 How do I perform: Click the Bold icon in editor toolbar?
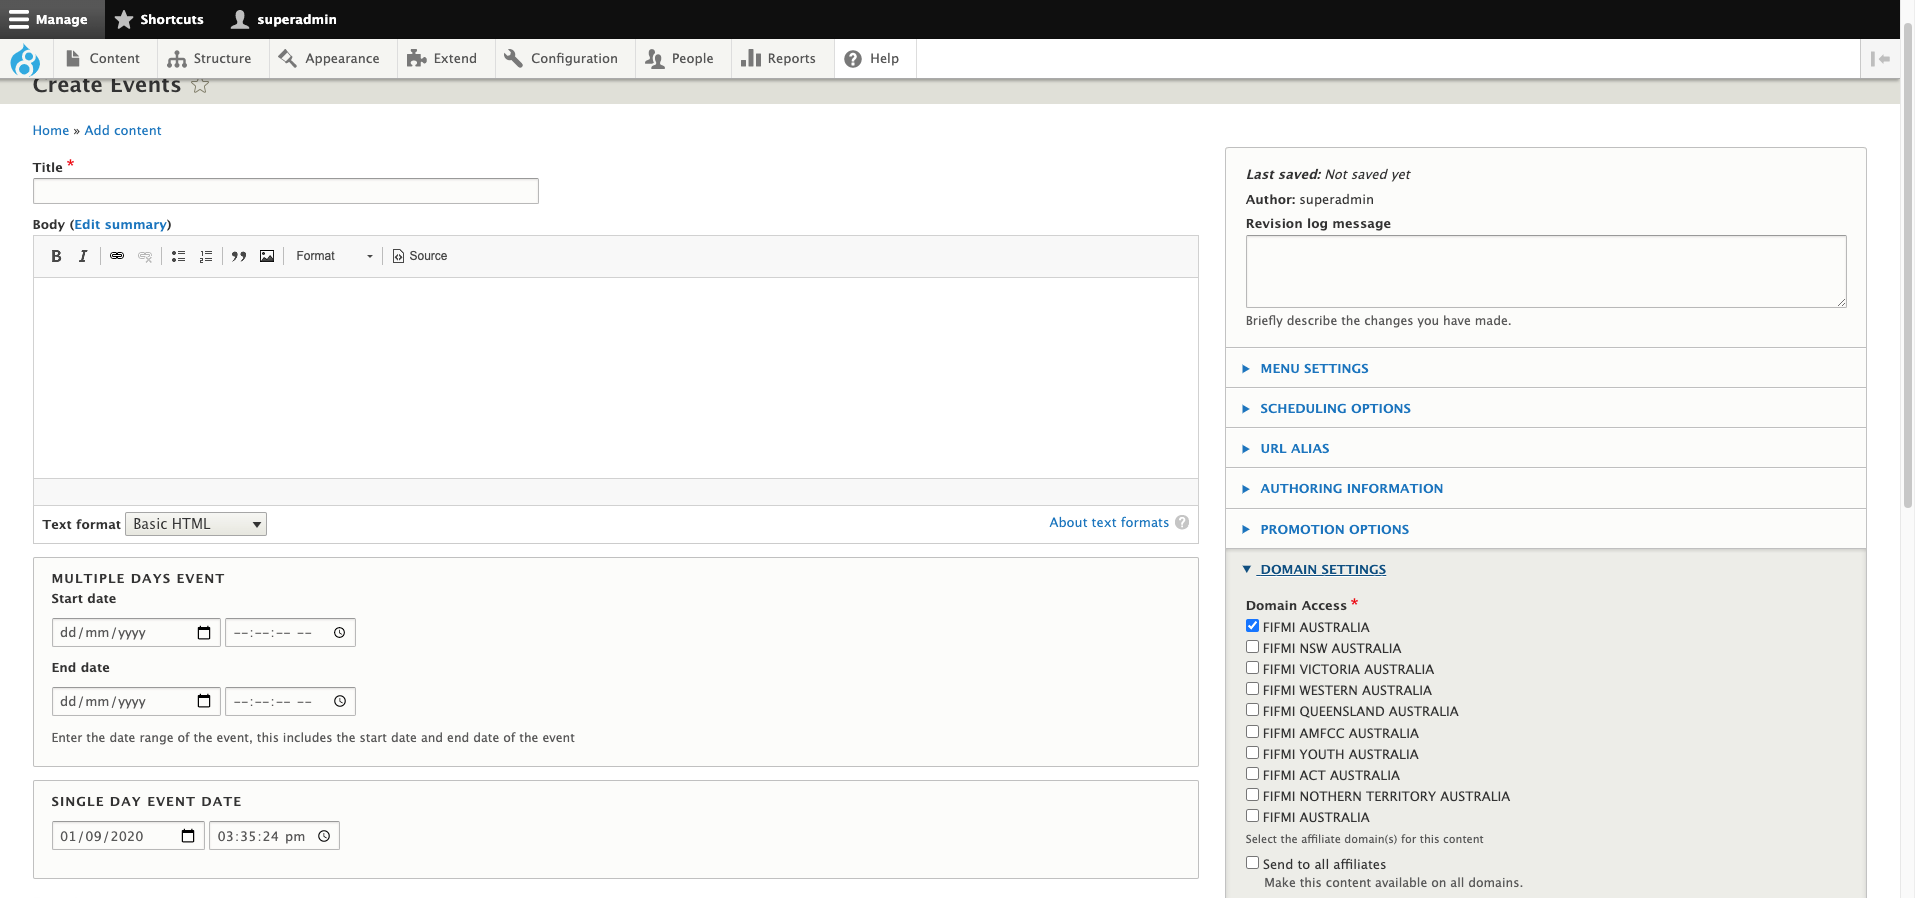click(56, 256)
